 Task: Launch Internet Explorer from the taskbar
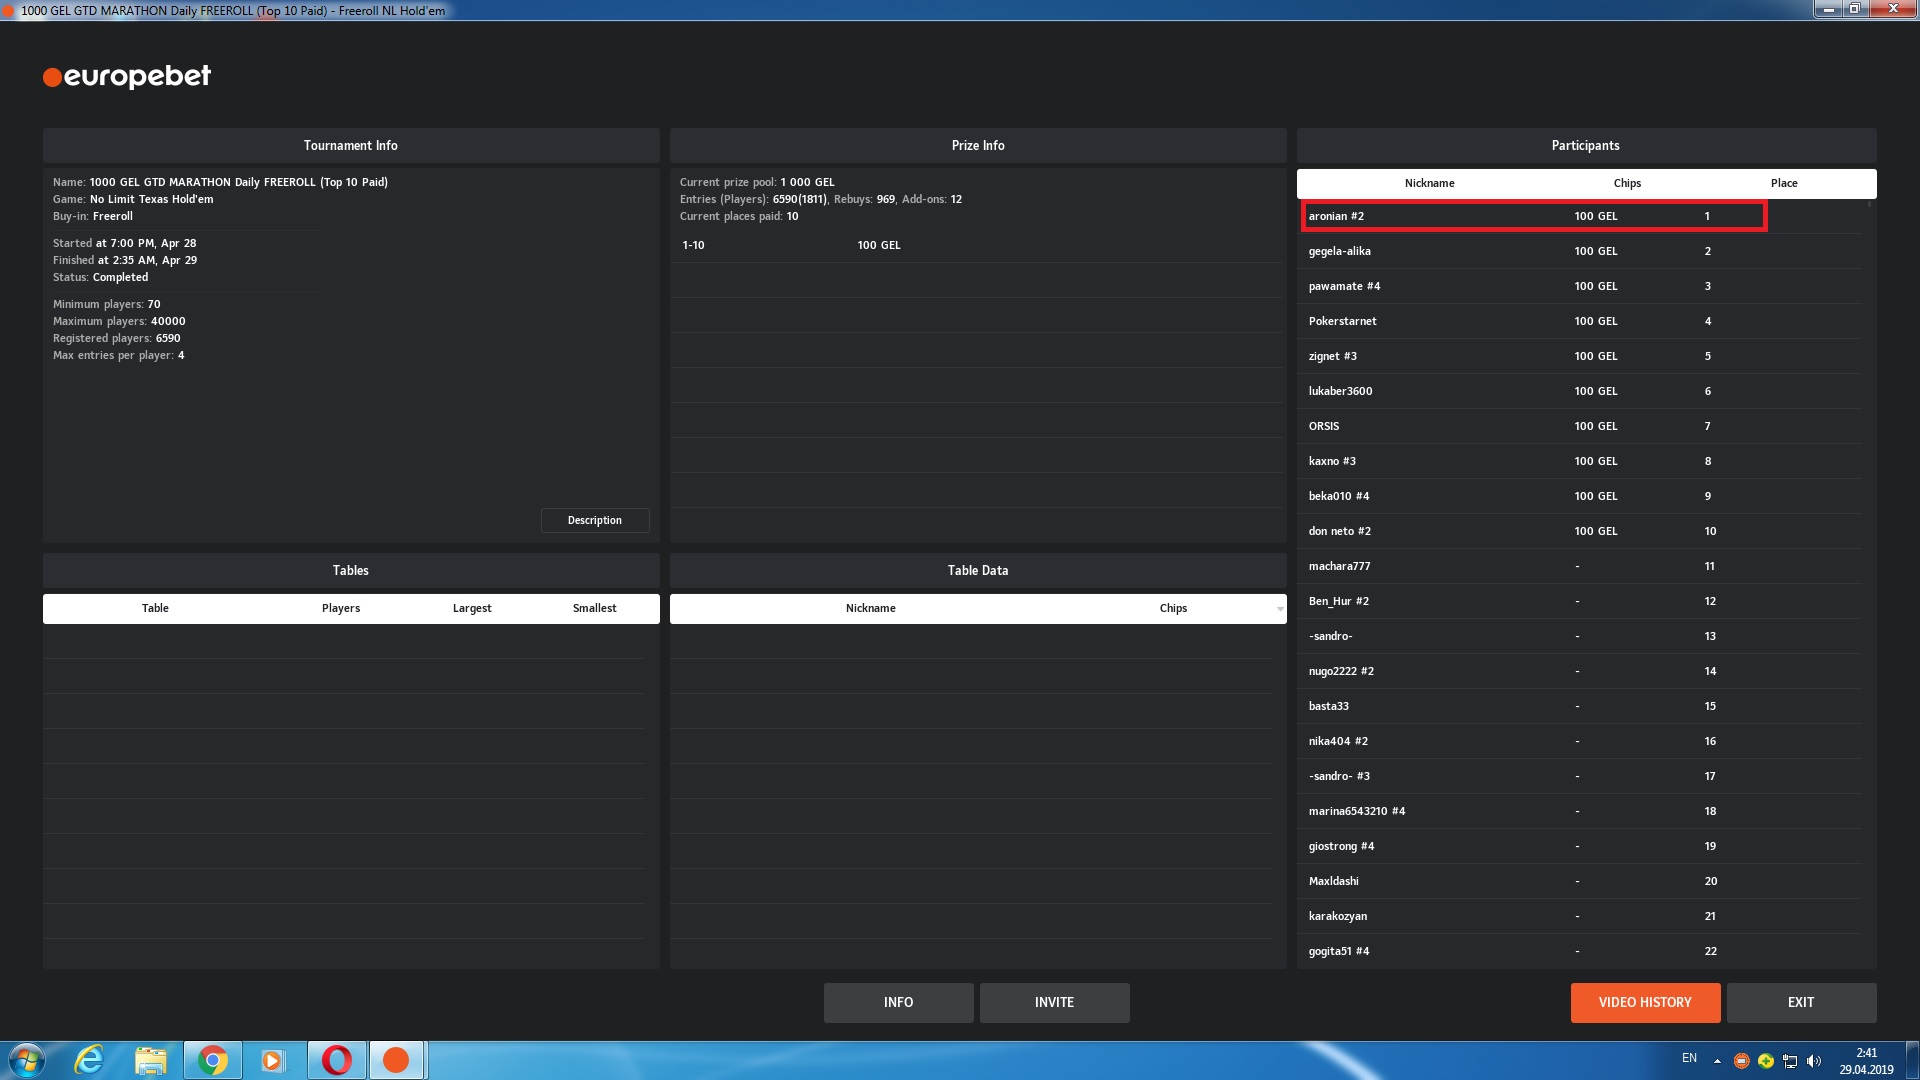click(x=90, y=1060)
